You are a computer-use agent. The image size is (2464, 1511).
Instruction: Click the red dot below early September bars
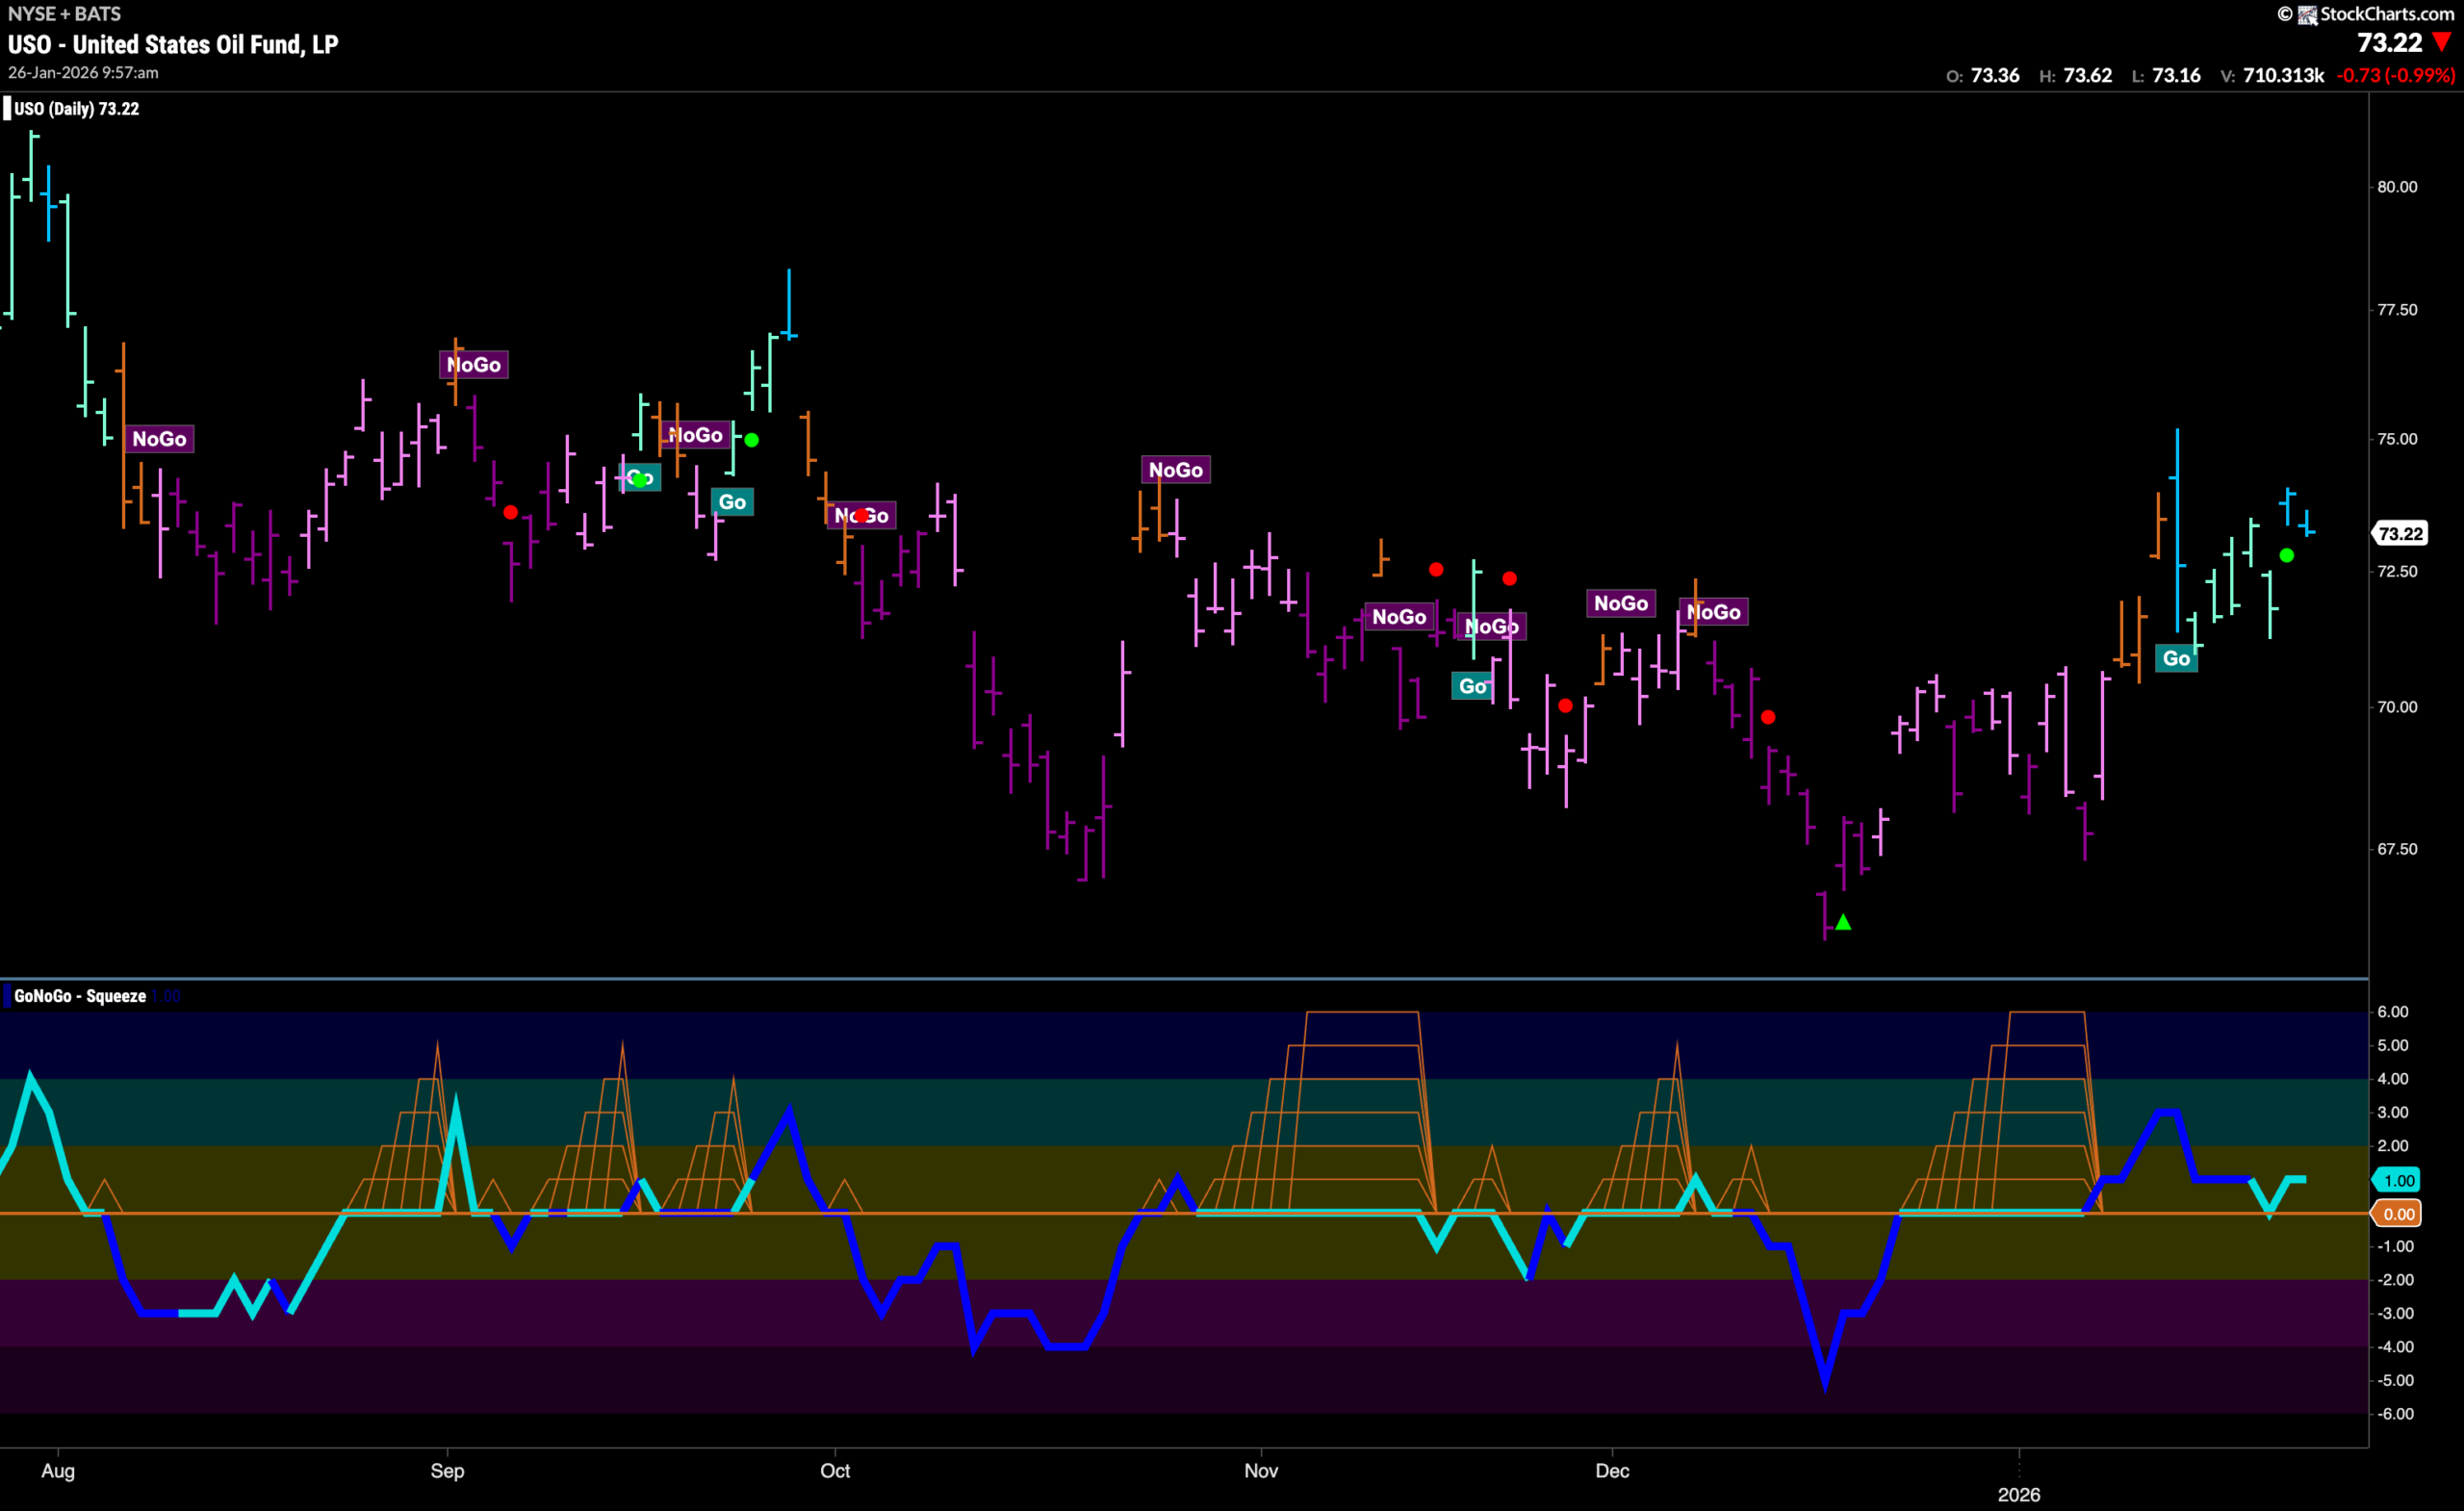[x=510, y=512]
